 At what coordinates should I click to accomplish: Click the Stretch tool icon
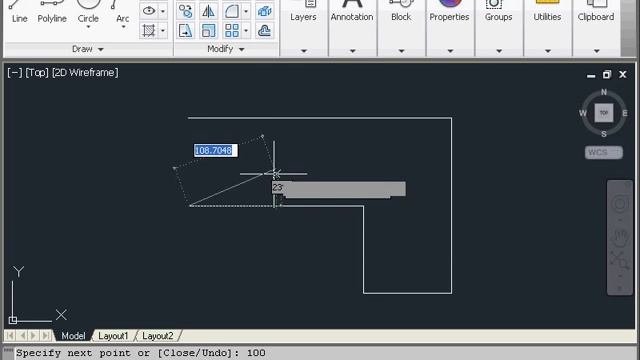point(185,31)
